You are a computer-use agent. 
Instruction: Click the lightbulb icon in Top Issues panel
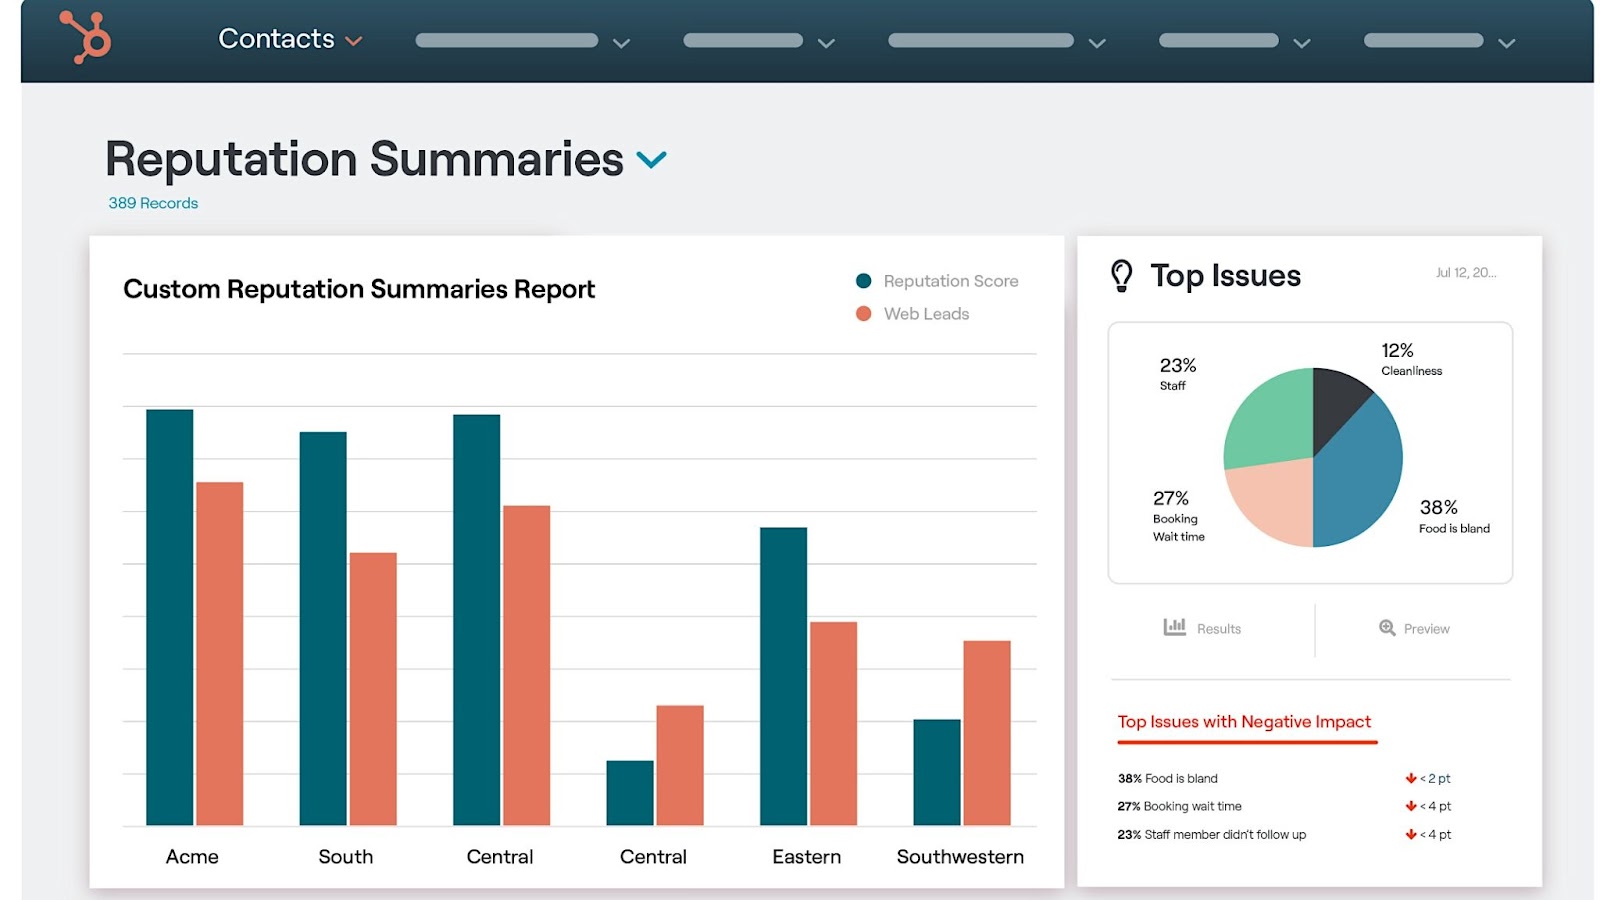(x=1122, y=274)
